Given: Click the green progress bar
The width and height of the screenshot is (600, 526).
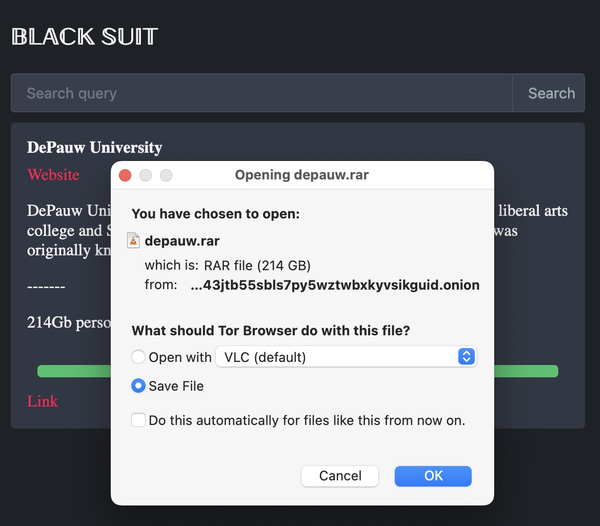Looking at the screenshot, I should 525,371.
